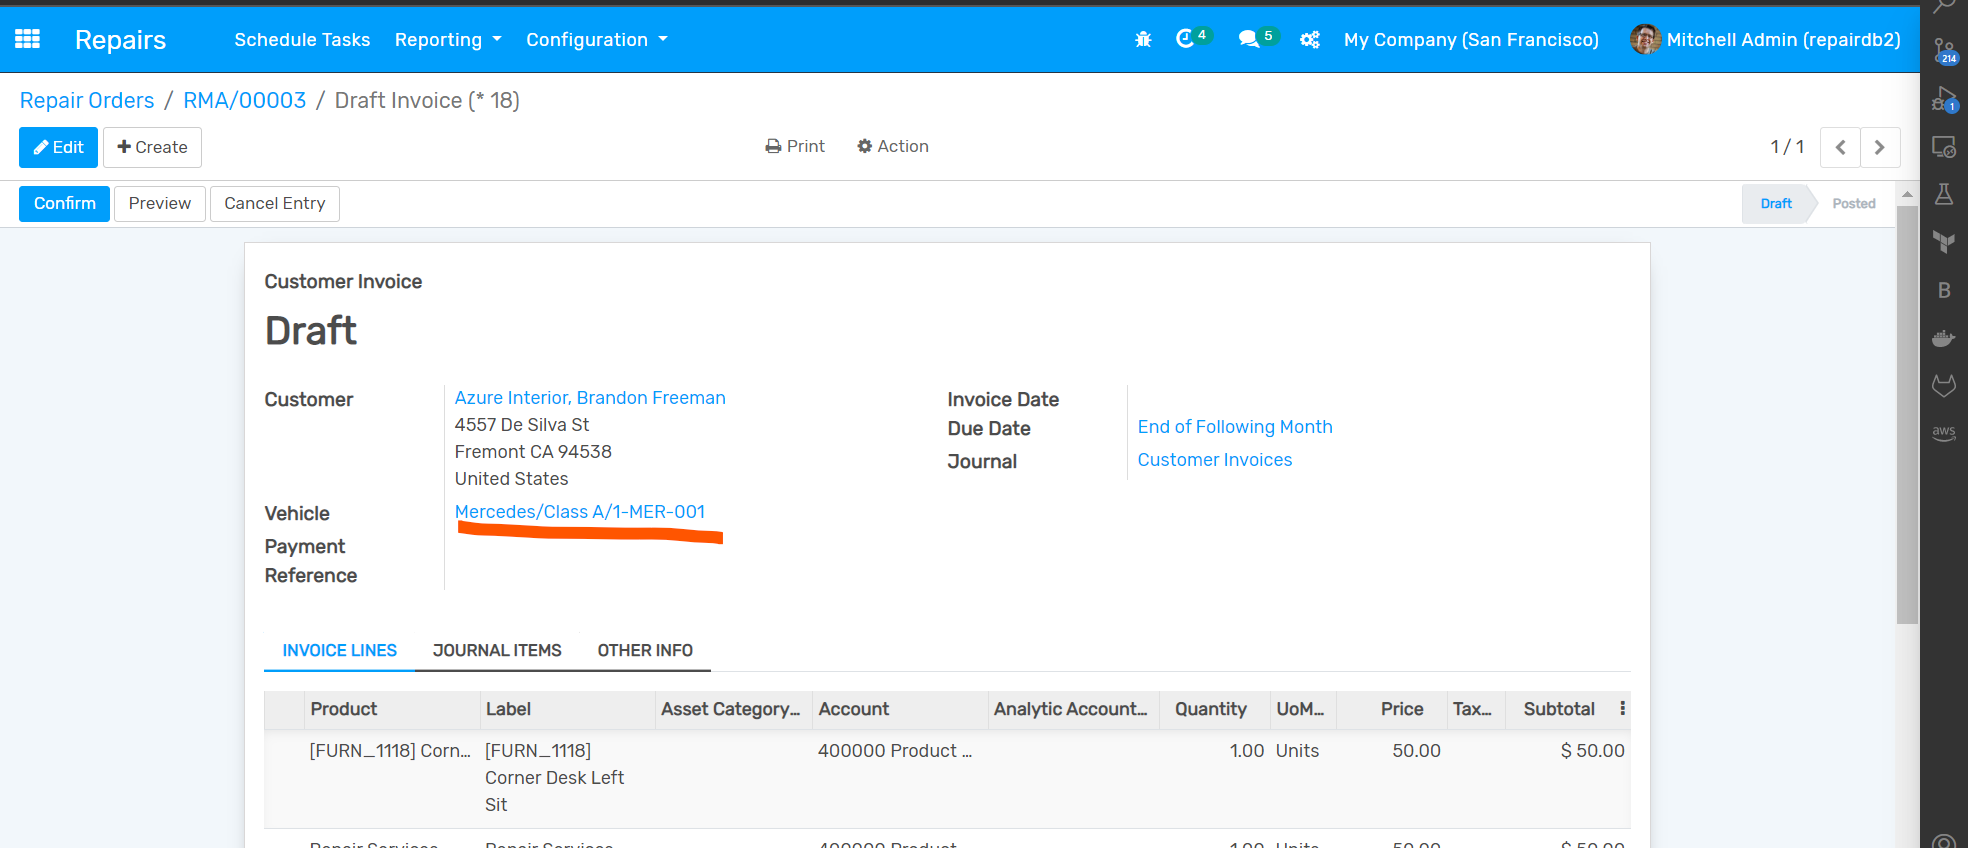Expand the Configuration dropdown menu
This screenshot has height=848, width=1968.
point(596,40)
